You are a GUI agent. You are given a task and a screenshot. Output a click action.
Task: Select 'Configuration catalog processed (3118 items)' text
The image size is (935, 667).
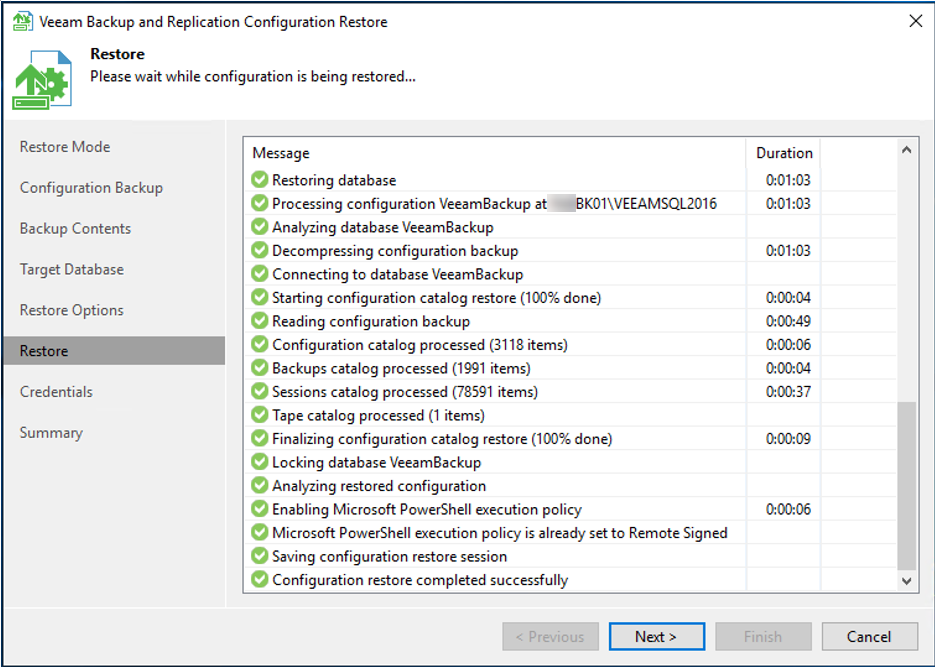click(x=420, y=345)
